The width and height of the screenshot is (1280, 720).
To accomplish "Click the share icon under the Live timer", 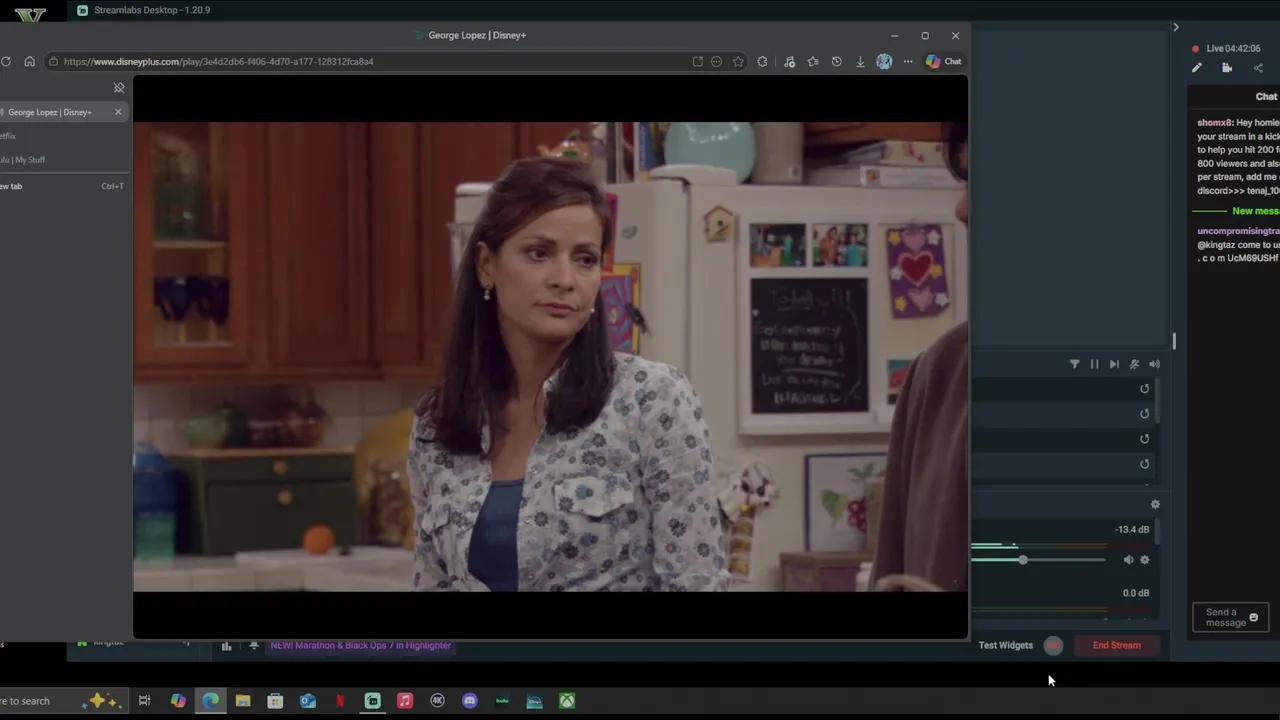I will pyautogui.click(x=1258, y=68).
